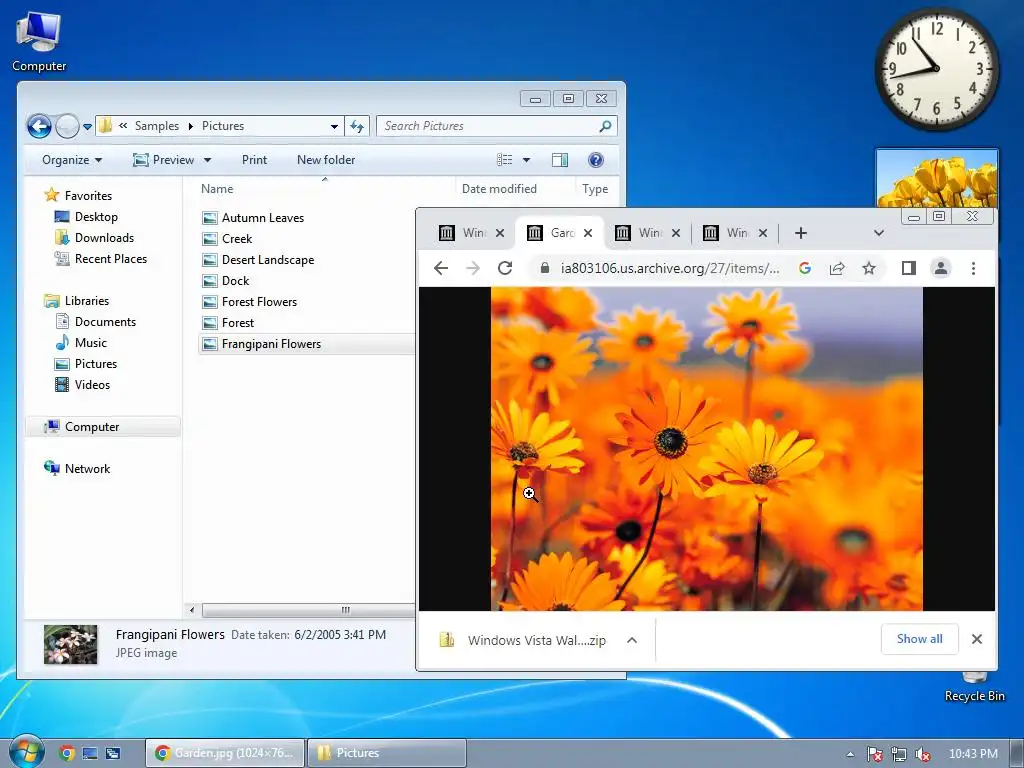This screenshot has width=1024, height=768.
Task: Click the Windows Start orb
Action: coord(26,752)
